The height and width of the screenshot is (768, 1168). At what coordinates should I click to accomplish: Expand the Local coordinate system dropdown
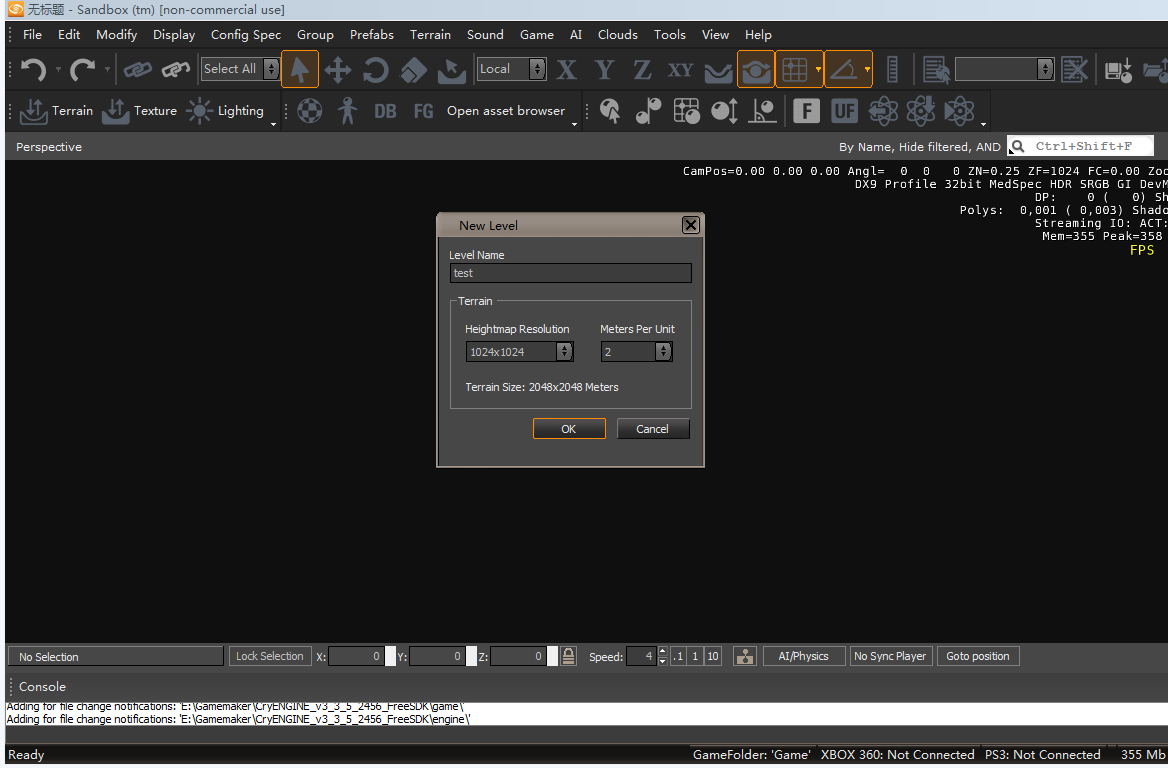(537, 69)
